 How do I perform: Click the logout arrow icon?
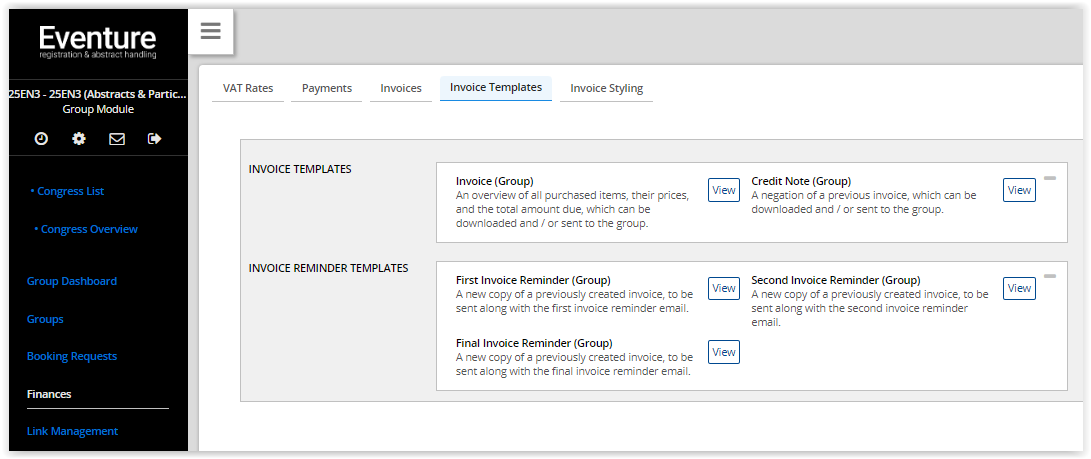[x=154, y=138]
